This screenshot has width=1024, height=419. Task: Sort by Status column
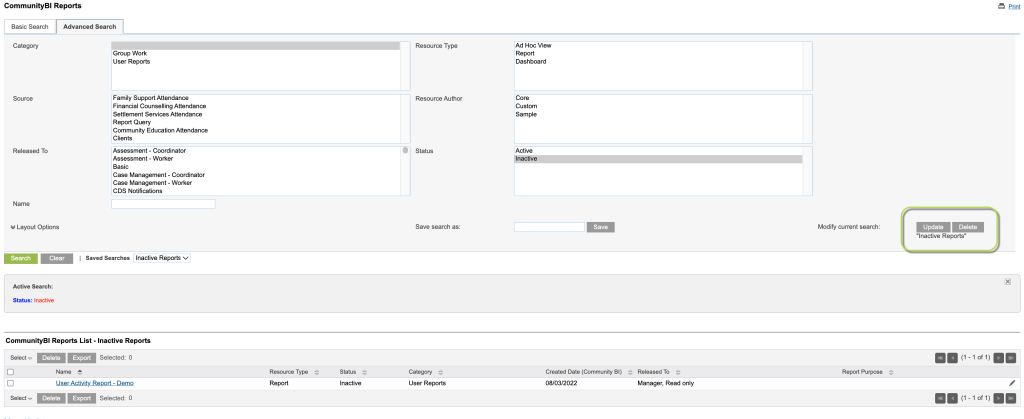pyautogui.click(x=364, y=372)
